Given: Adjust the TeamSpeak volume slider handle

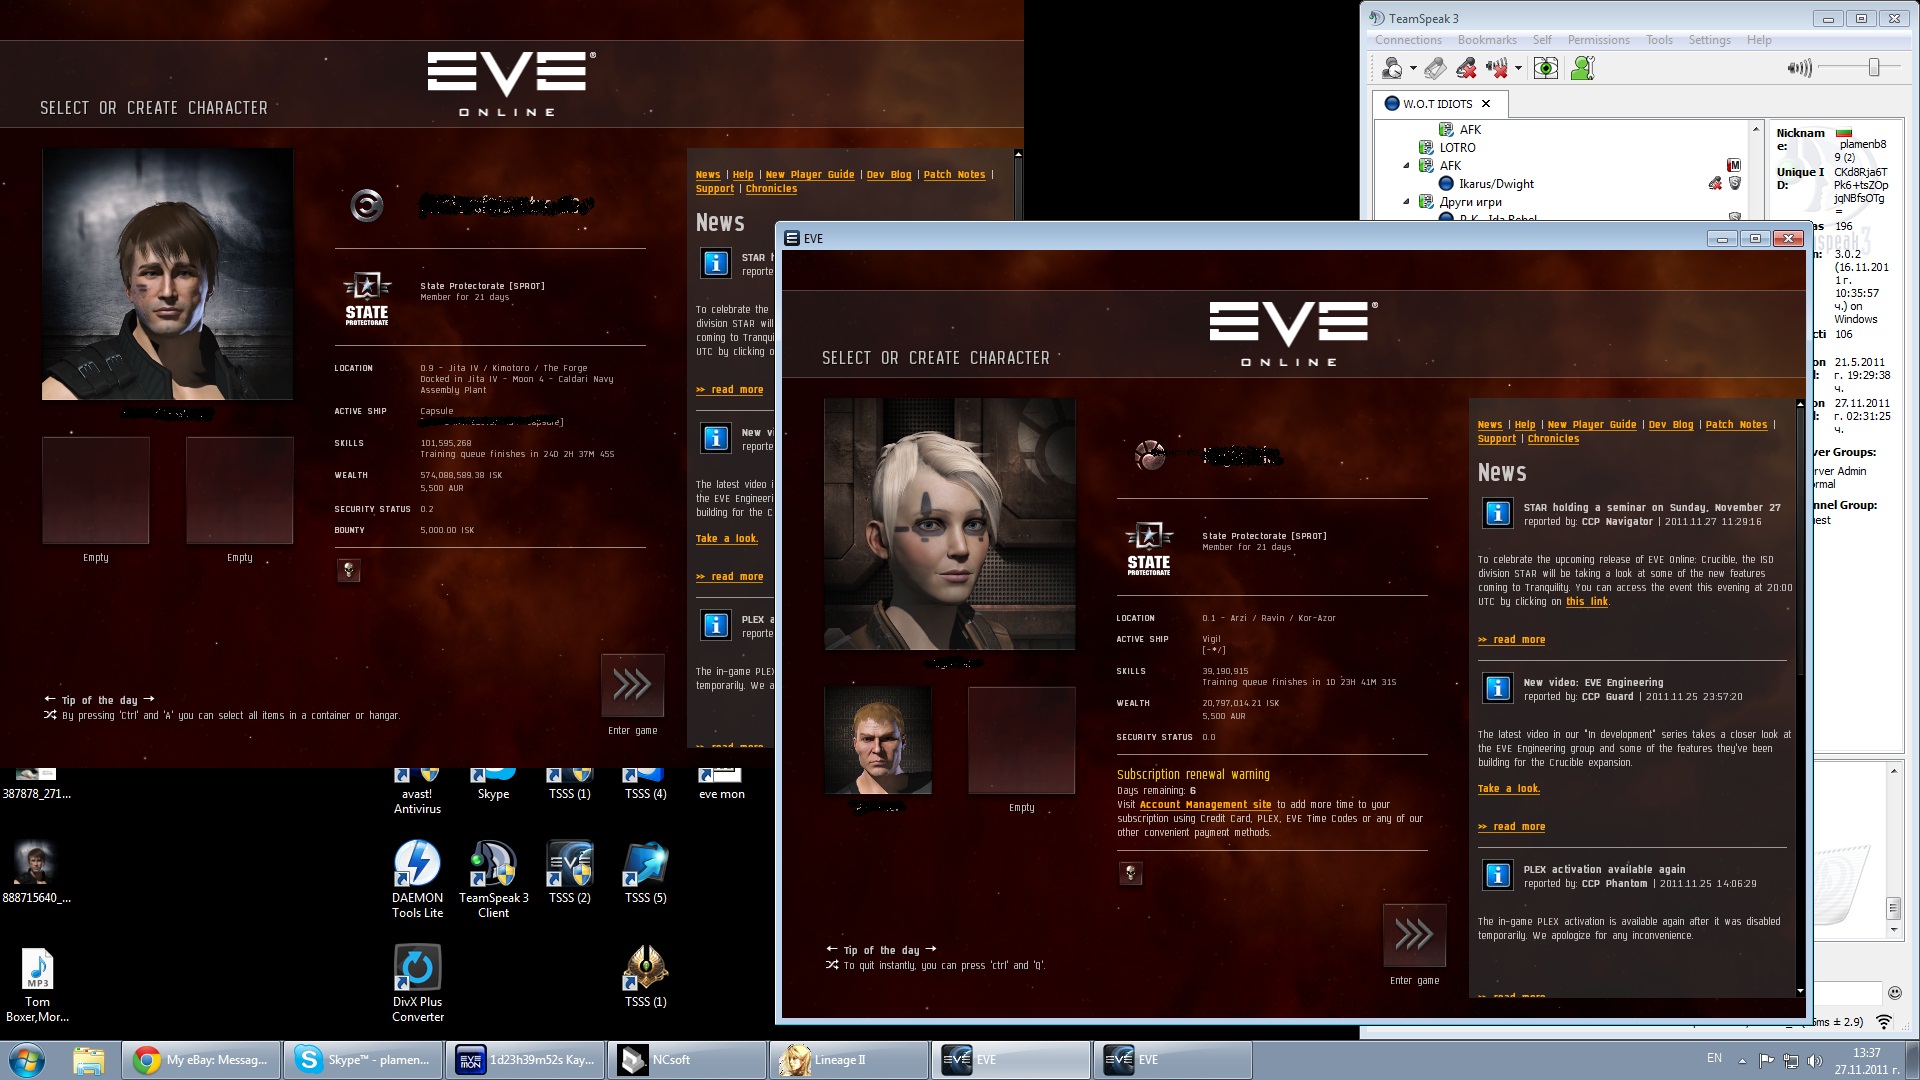Looking at the screenshot, I should pos(1873,67).
